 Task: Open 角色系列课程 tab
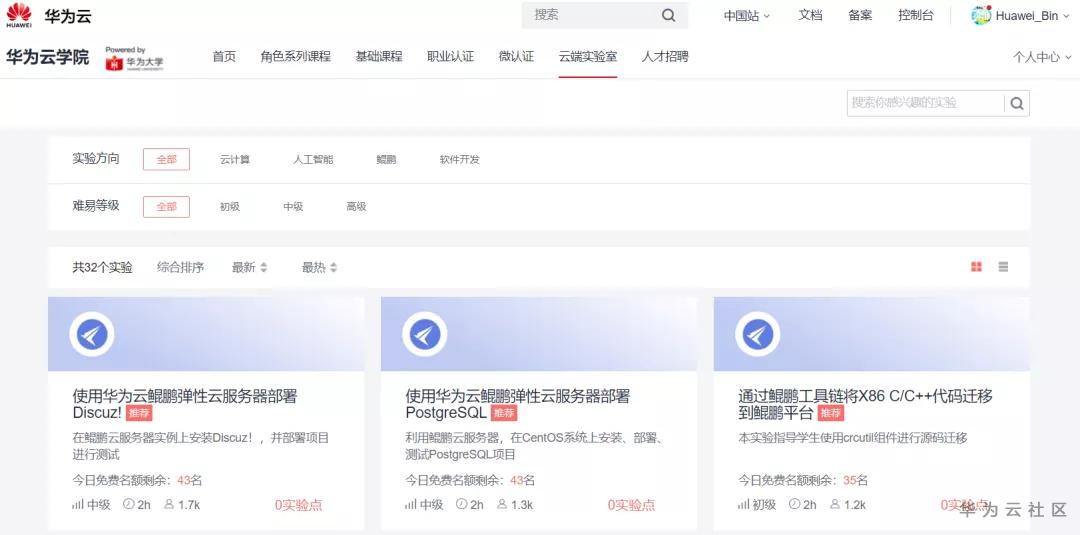pos(295,56)
